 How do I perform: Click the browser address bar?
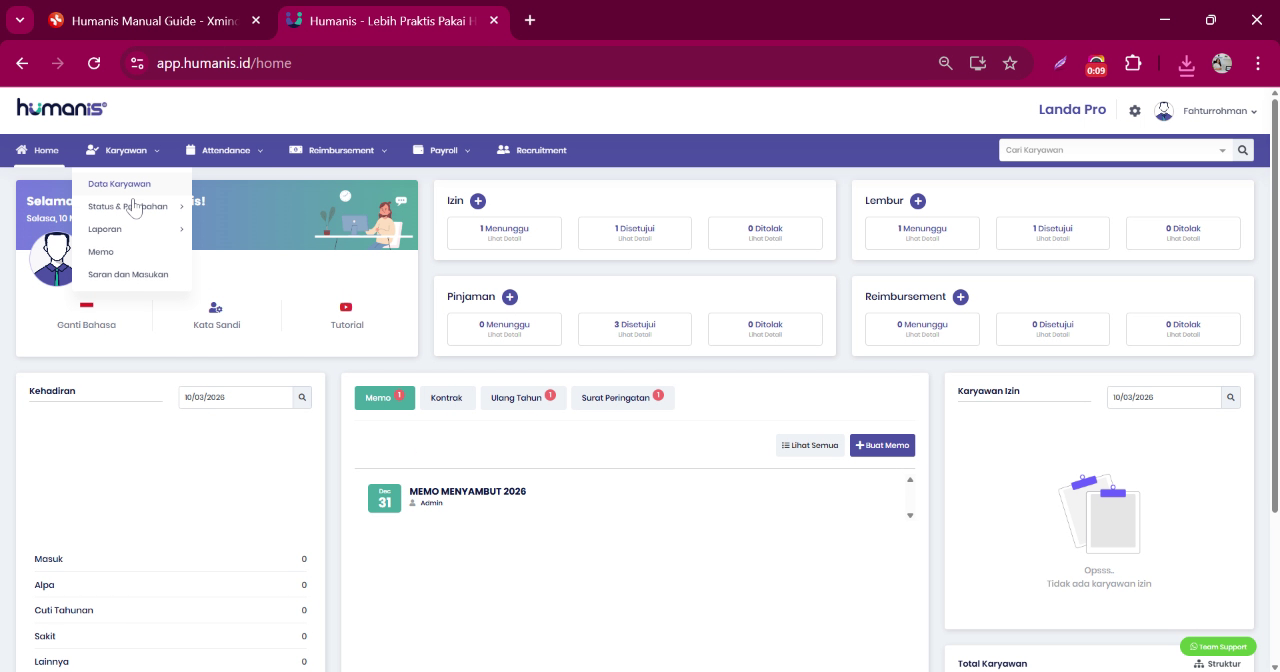[540, 63]
